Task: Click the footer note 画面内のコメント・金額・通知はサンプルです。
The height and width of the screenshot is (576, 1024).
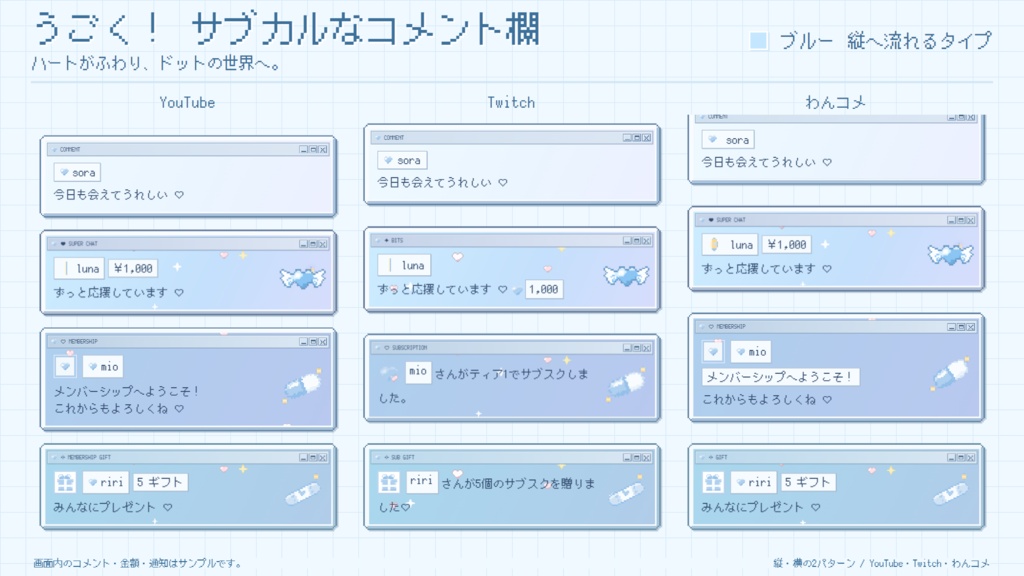Action: (137, 563)
